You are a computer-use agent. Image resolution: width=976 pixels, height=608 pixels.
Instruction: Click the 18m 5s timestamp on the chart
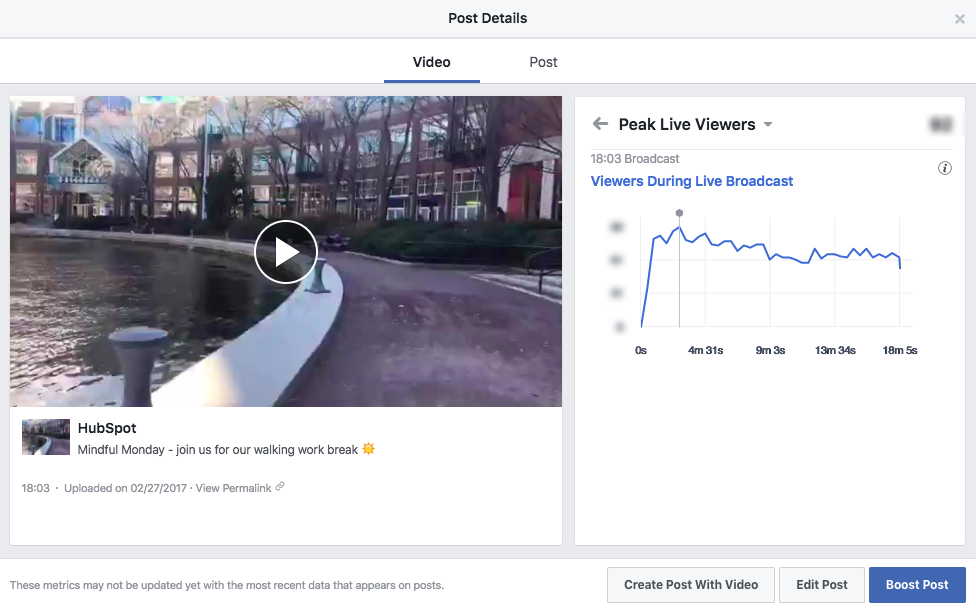click(898, 350)
